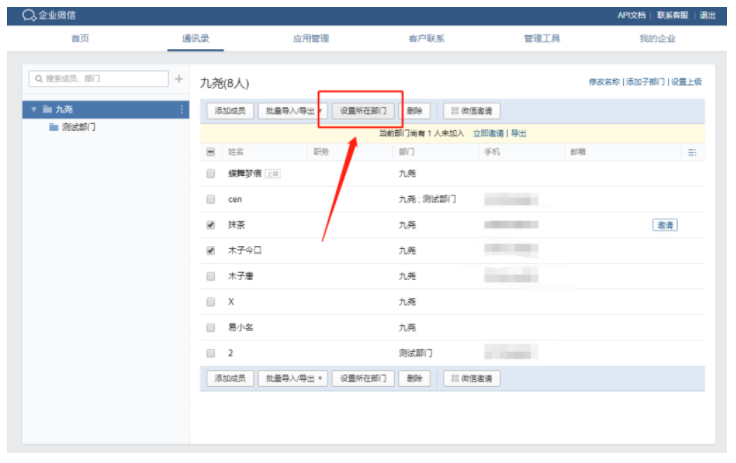Open the top 批量导入/导出 dropdown
Viewport: 736px width, 463px height.
click(x=294, y=111)
